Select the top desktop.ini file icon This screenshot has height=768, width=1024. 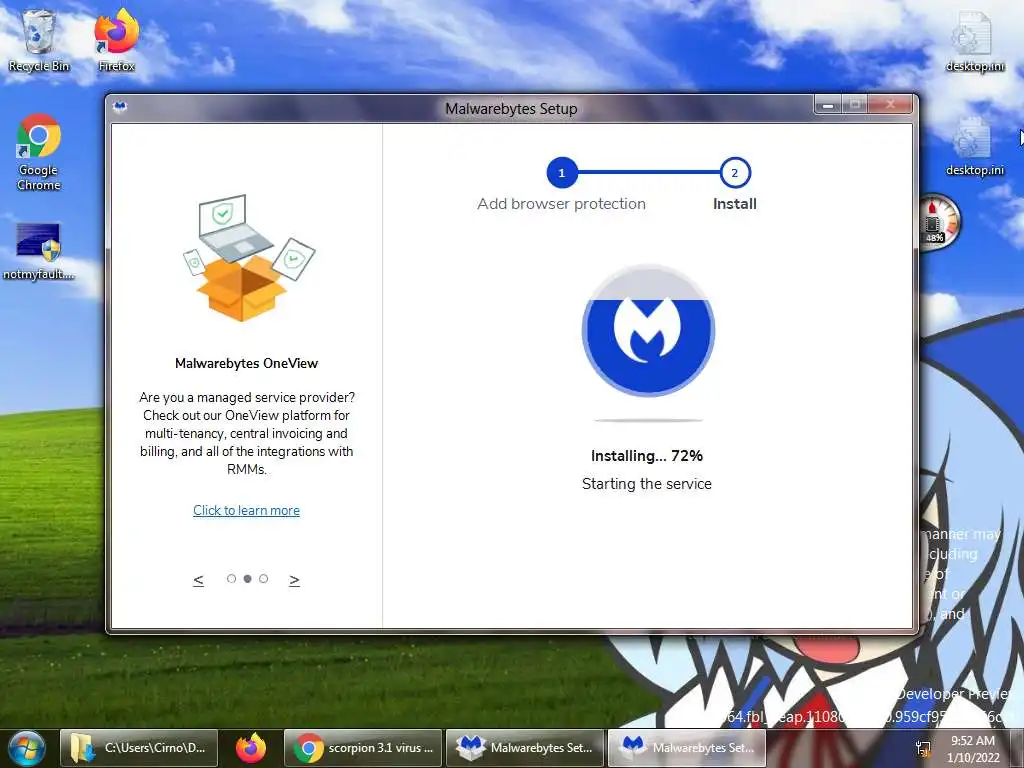pos(974,42)
